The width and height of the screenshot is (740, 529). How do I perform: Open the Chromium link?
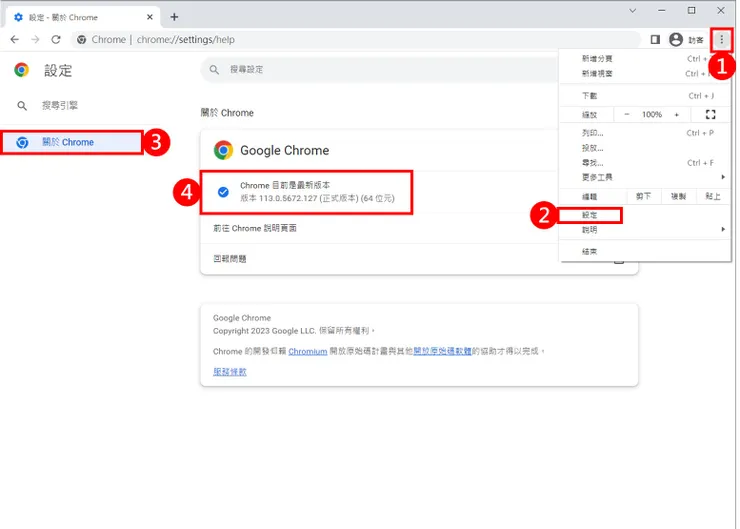pyautogui.click(x=309, y=352)
